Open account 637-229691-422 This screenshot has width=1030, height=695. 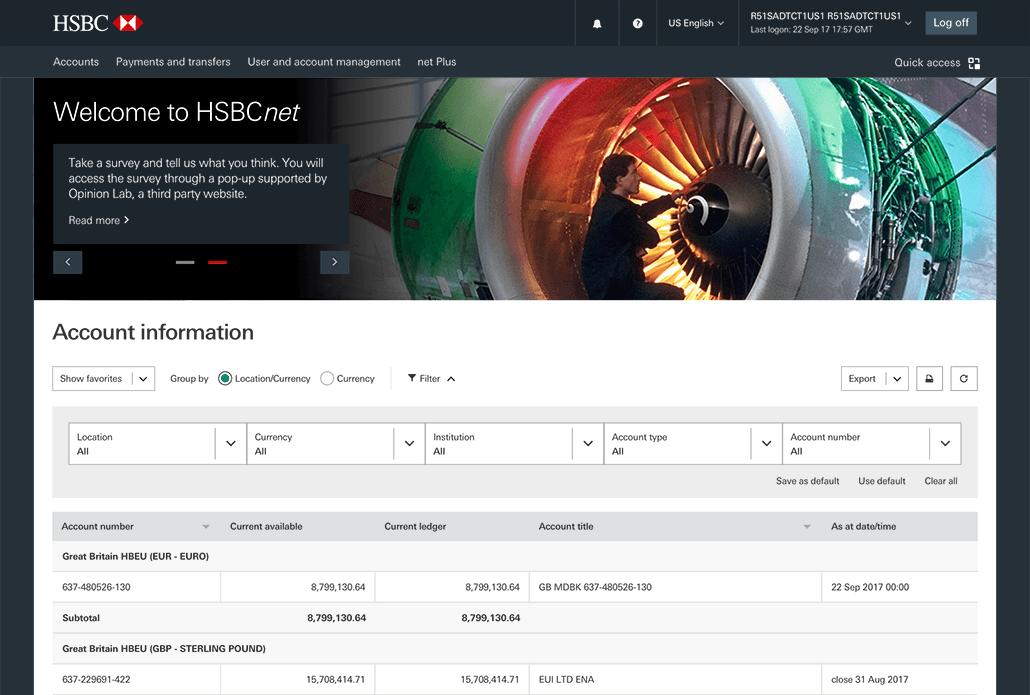point(96,679)
